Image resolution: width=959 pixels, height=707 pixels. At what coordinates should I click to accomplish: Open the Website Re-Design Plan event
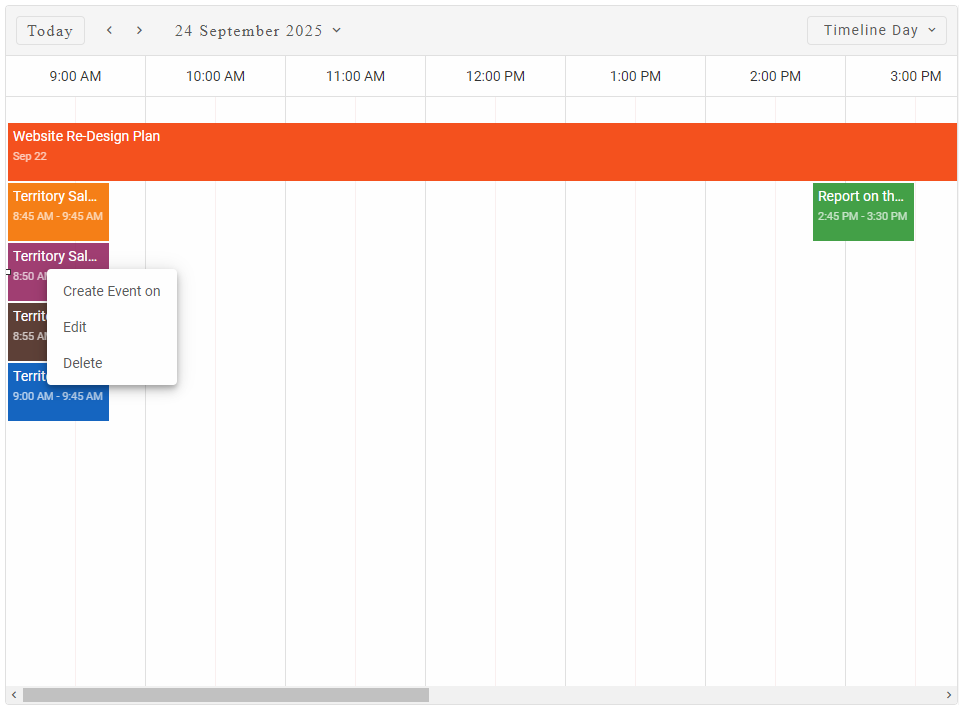coord(480,151)
